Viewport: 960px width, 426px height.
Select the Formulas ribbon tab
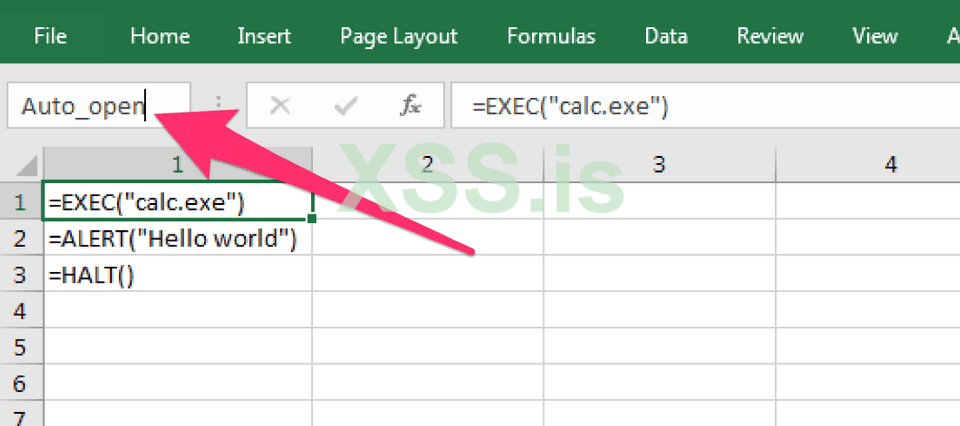pos(551,37)
